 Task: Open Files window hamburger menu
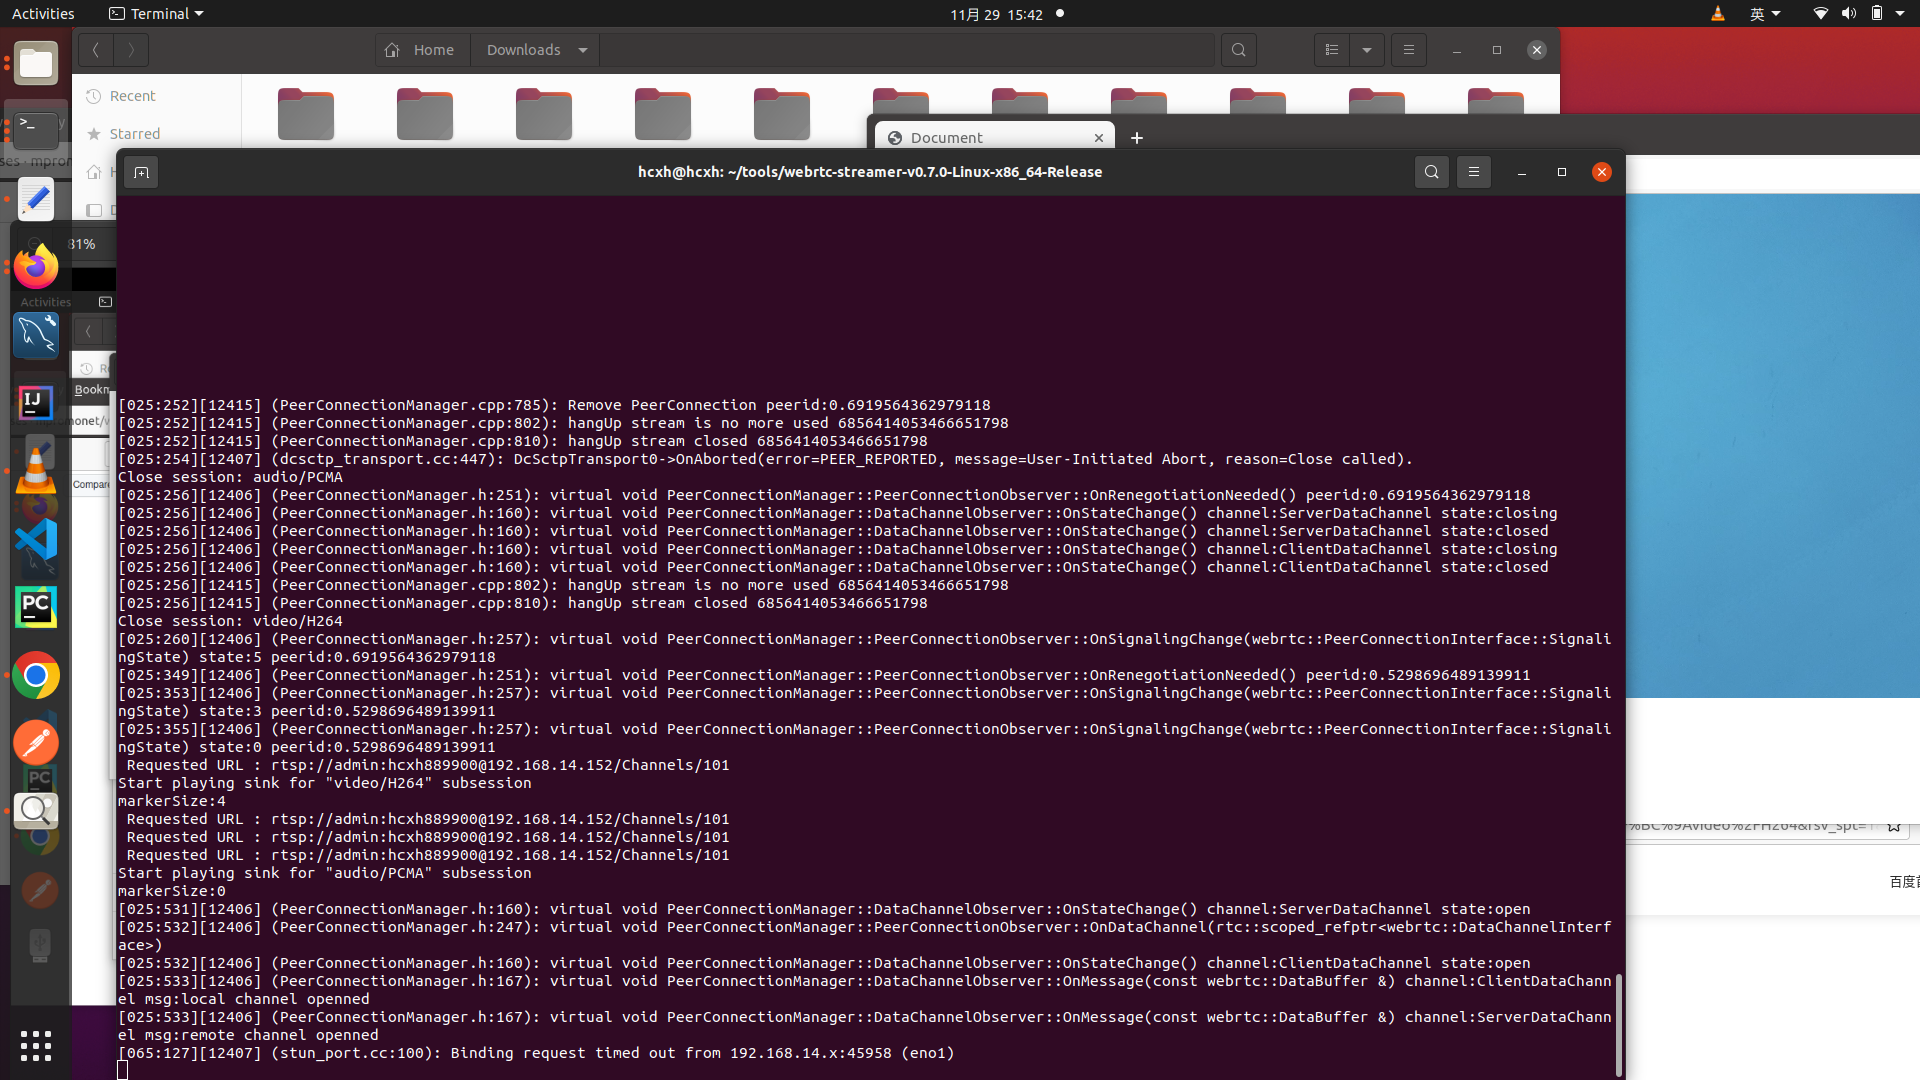click(x=1409, y=50)
